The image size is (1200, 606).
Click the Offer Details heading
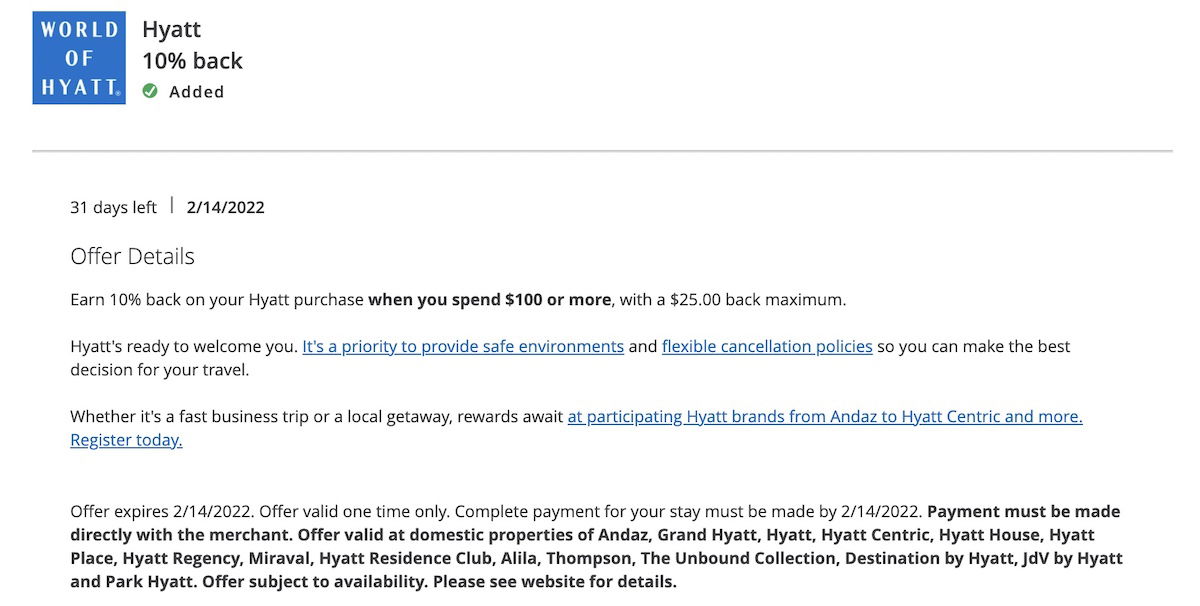(x=132, y=256)
